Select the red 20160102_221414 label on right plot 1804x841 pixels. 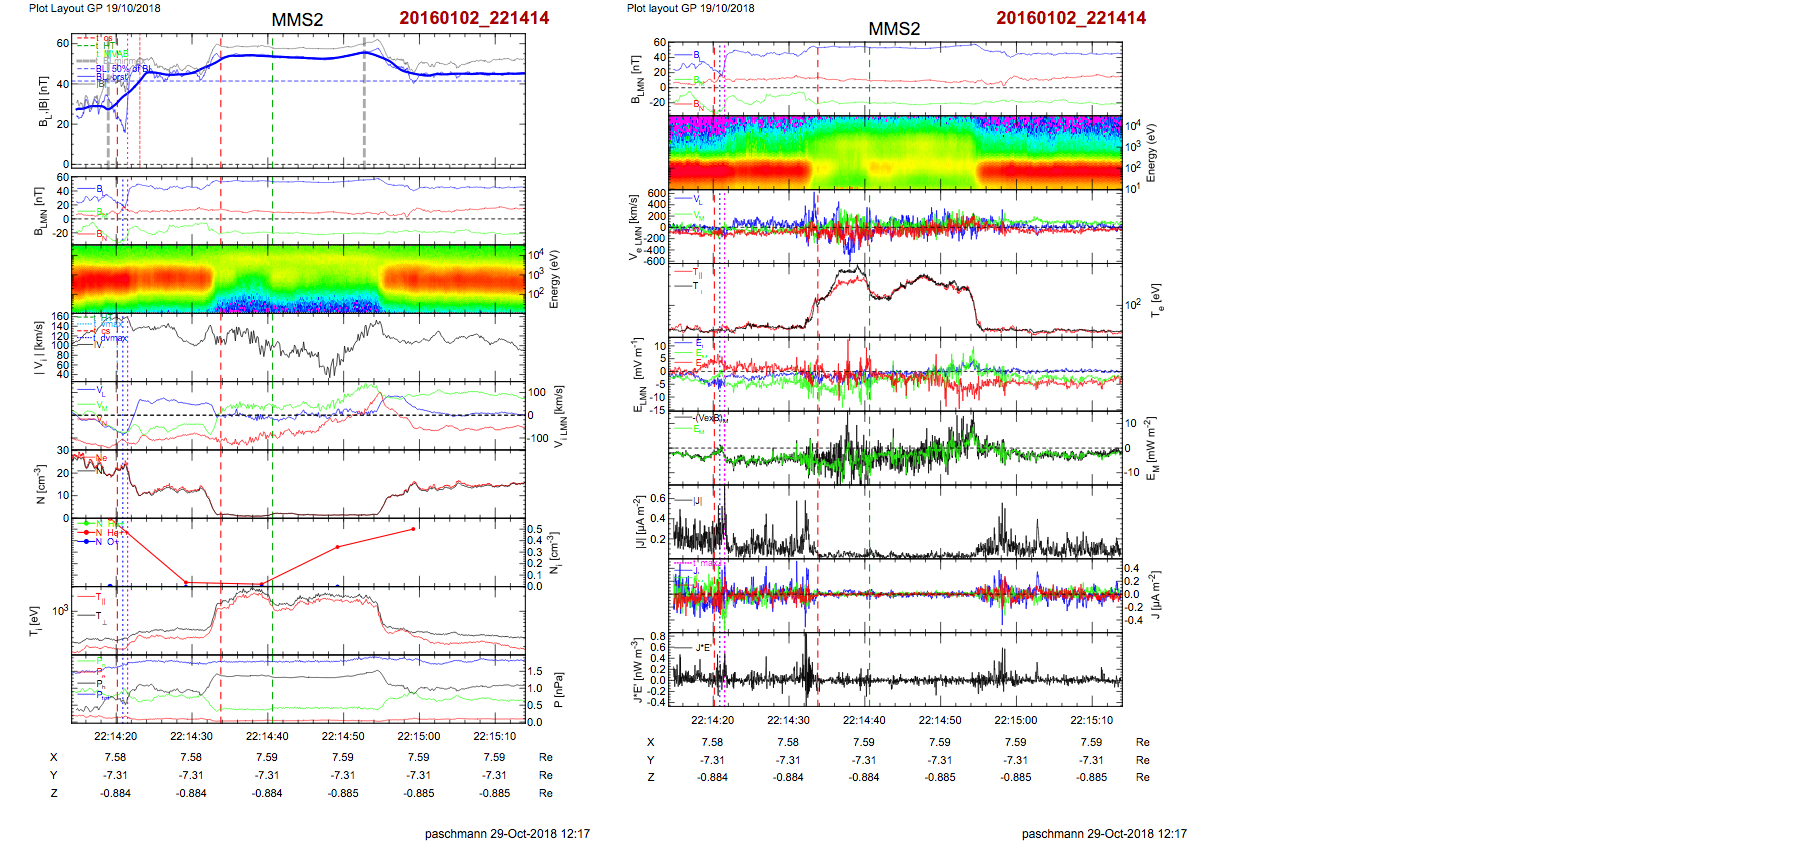pos(1071,18)
